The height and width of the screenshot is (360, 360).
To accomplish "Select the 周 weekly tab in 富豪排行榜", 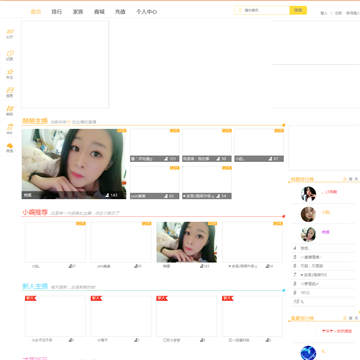I will point(350,318).
